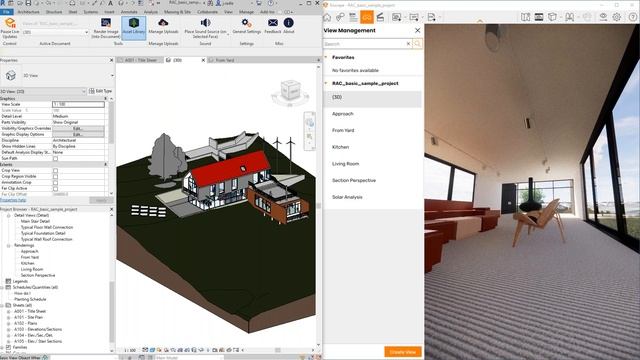640x360 pixels.
Task: Collapse the Favorites section
Action: tap(326, 58)
